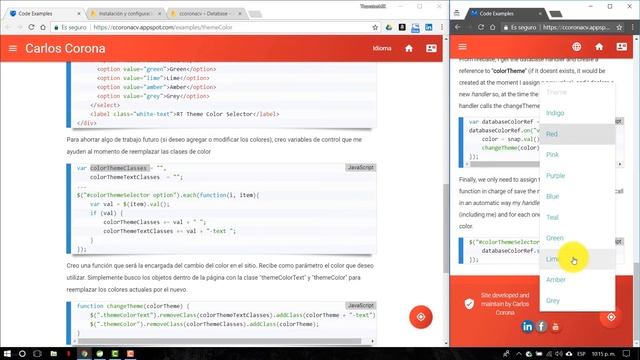Select Indigo from color theme list

577,113
